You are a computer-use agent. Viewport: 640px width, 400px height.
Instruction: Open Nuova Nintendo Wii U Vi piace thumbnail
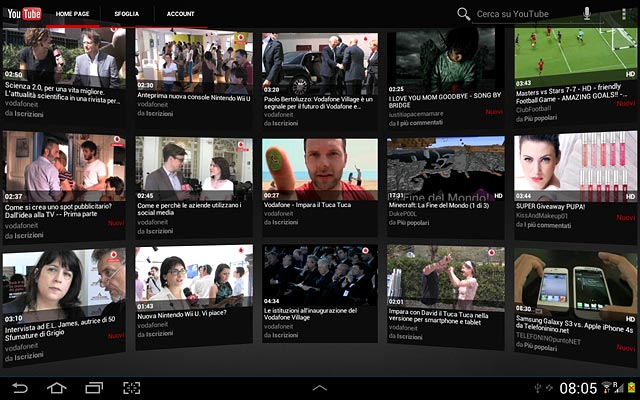click(x=194, y=278)
